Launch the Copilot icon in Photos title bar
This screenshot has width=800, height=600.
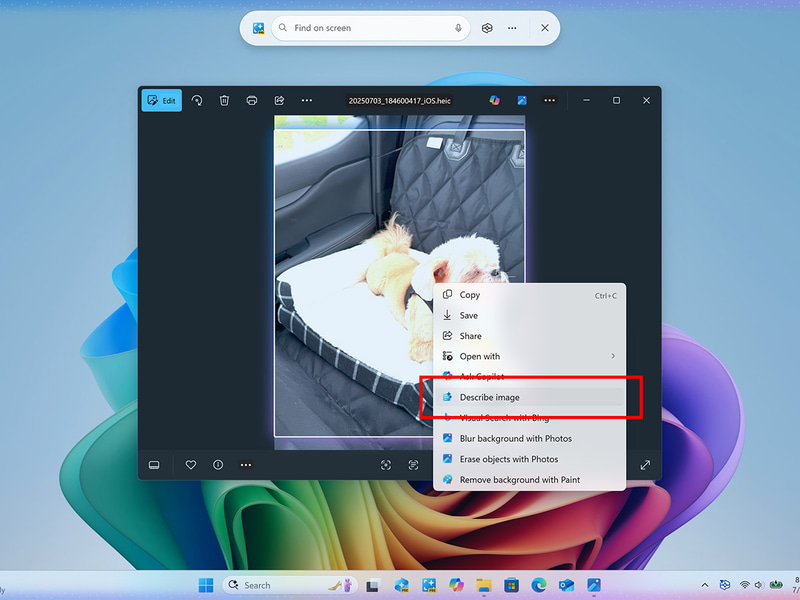point(494,101)
